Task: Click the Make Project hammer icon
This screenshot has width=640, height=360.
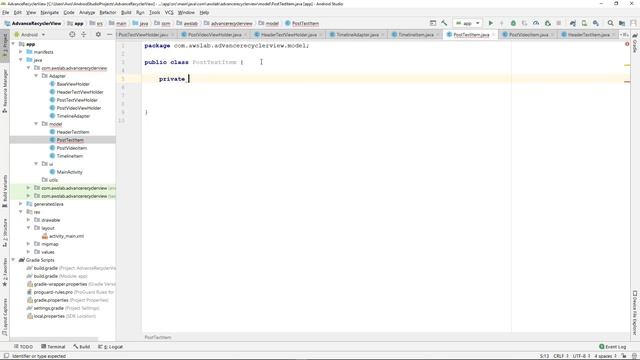Action: pyautogui.click(x=444, y=23)
